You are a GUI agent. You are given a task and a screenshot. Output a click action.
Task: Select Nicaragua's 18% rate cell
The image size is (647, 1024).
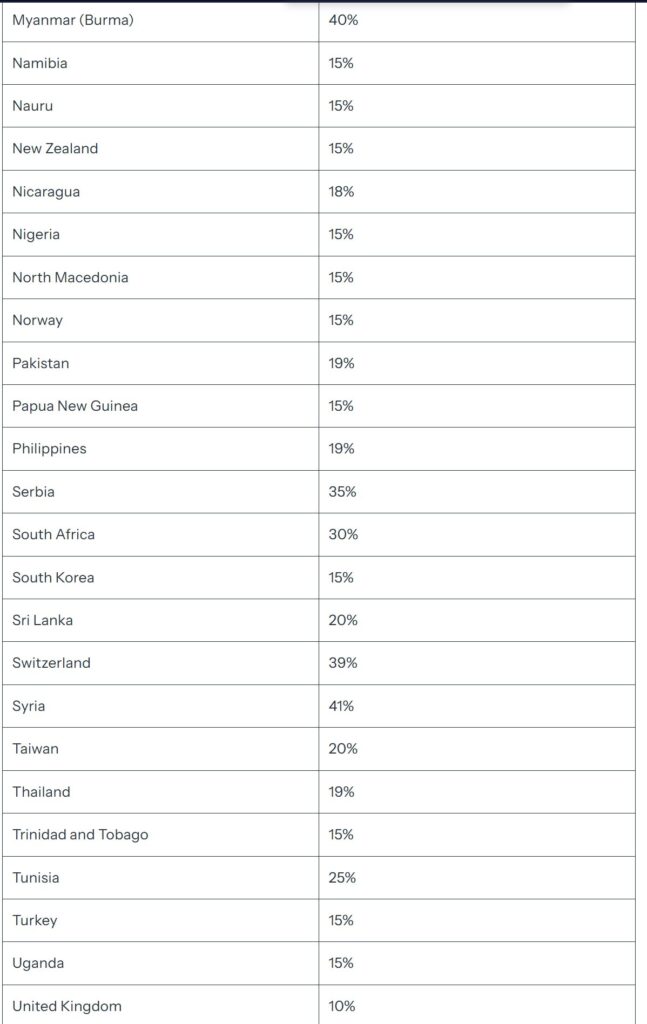(342, 191)
